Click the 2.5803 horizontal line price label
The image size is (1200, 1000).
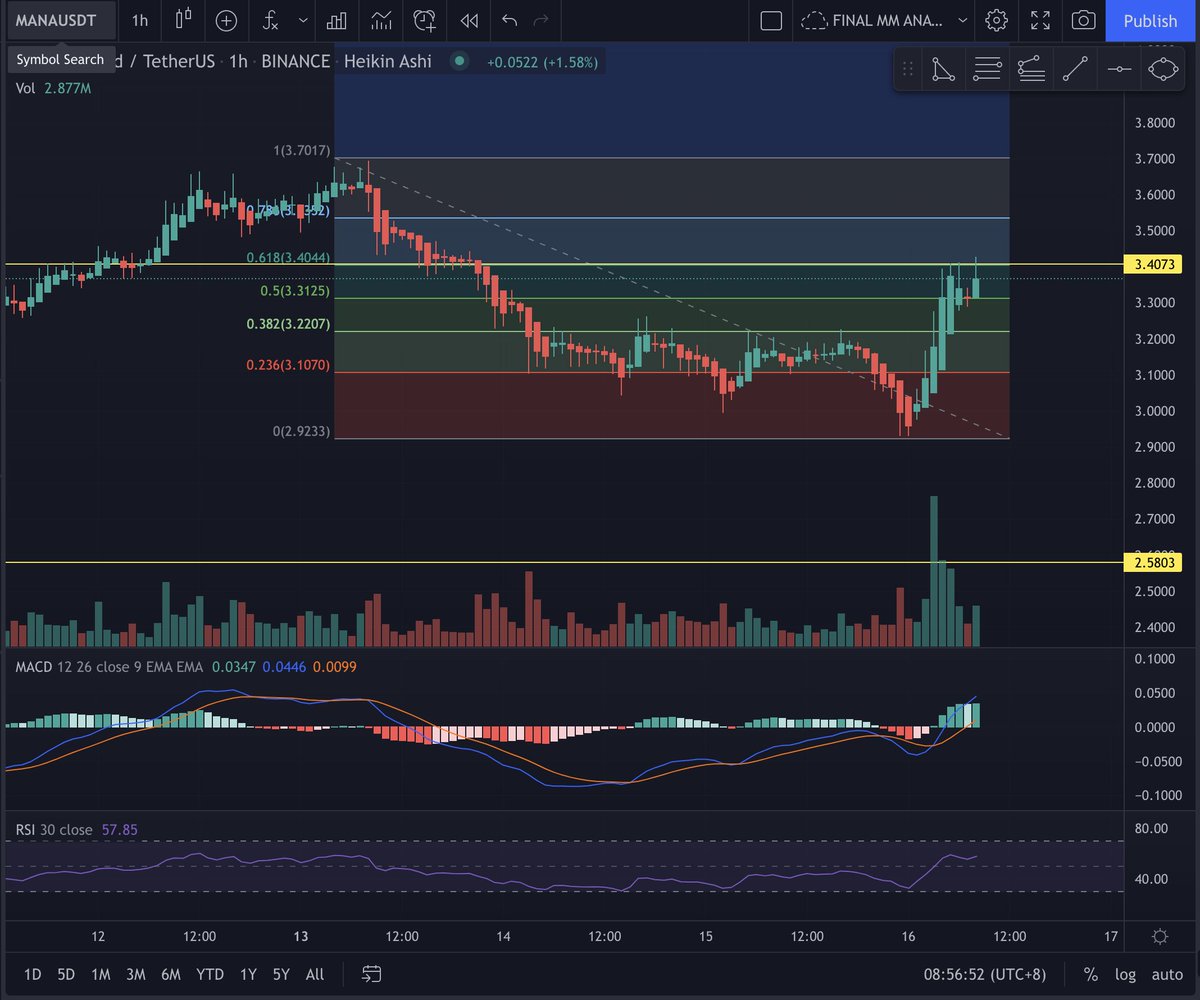point(1155,563)
